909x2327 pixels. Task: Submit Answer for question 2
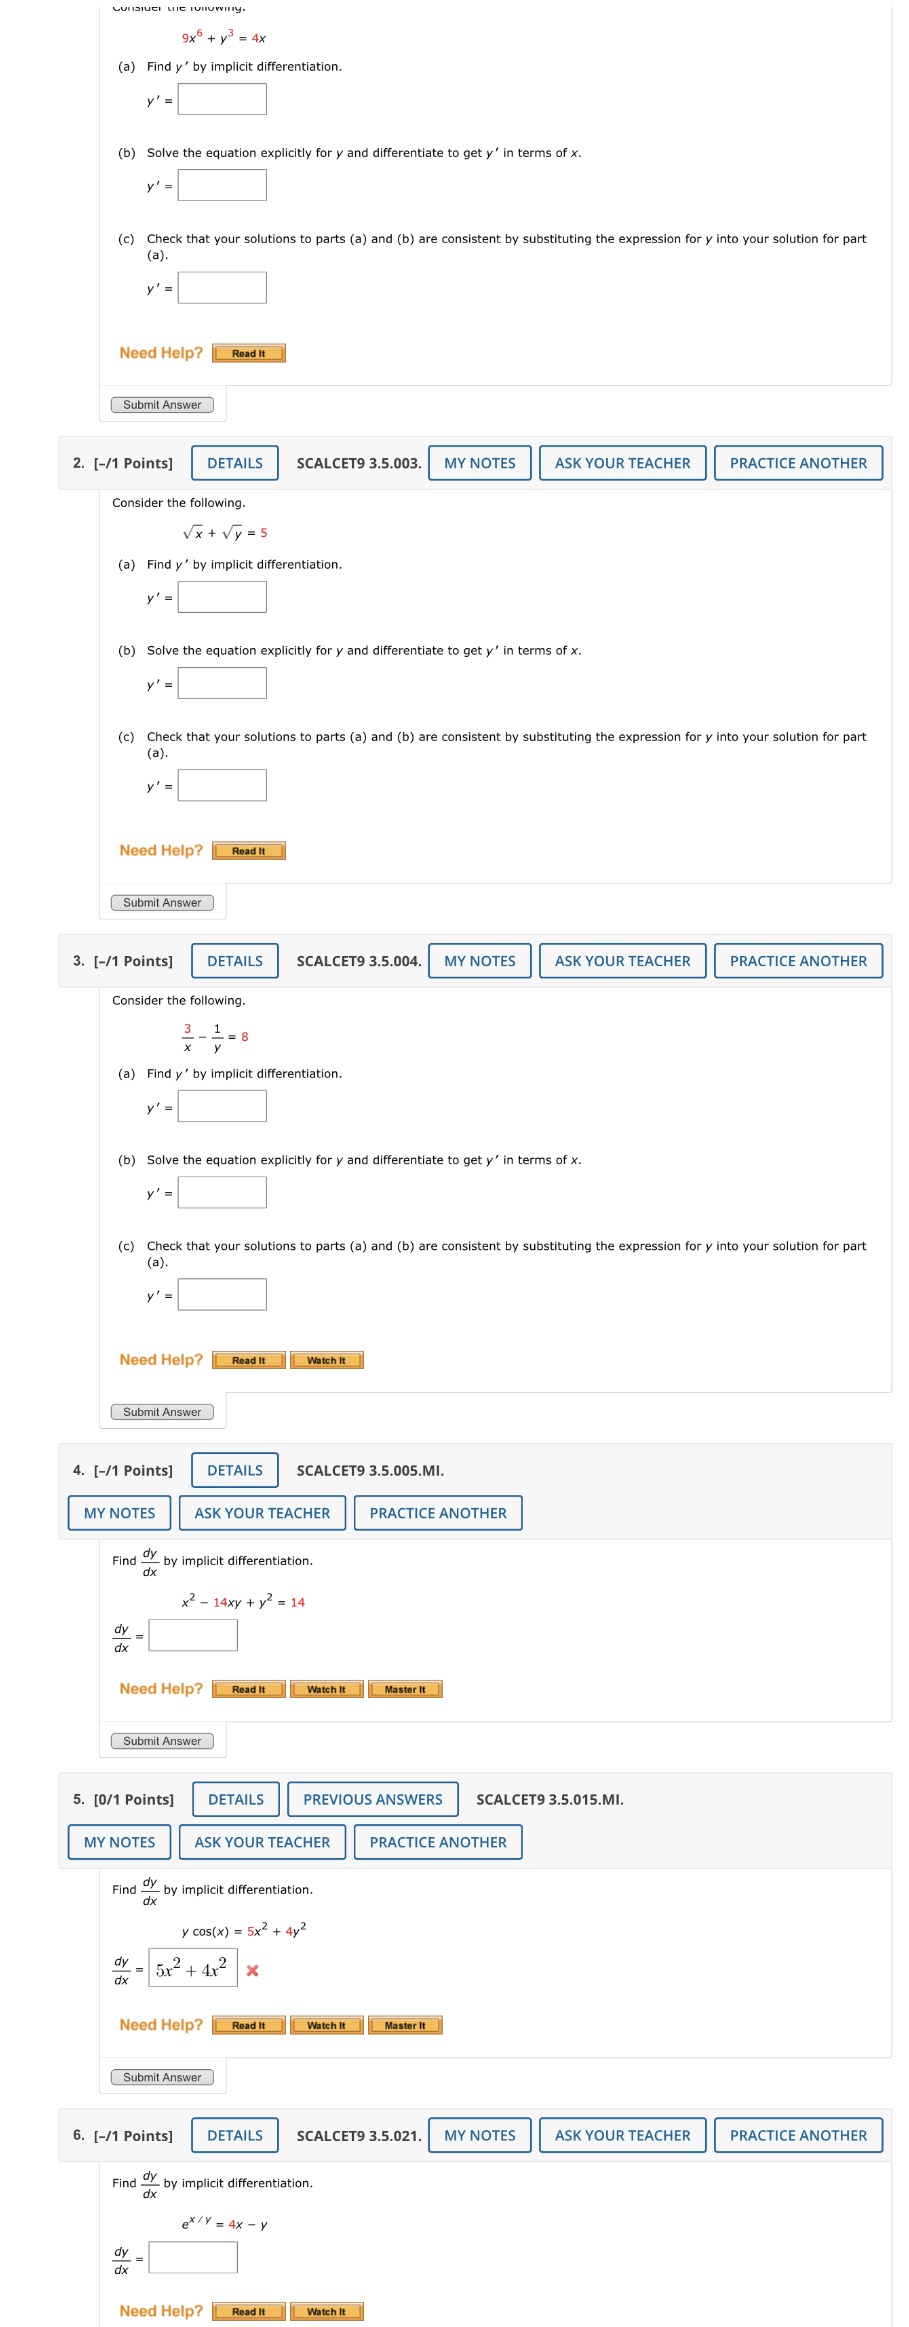pyautogui.click(x=163, y=902)
